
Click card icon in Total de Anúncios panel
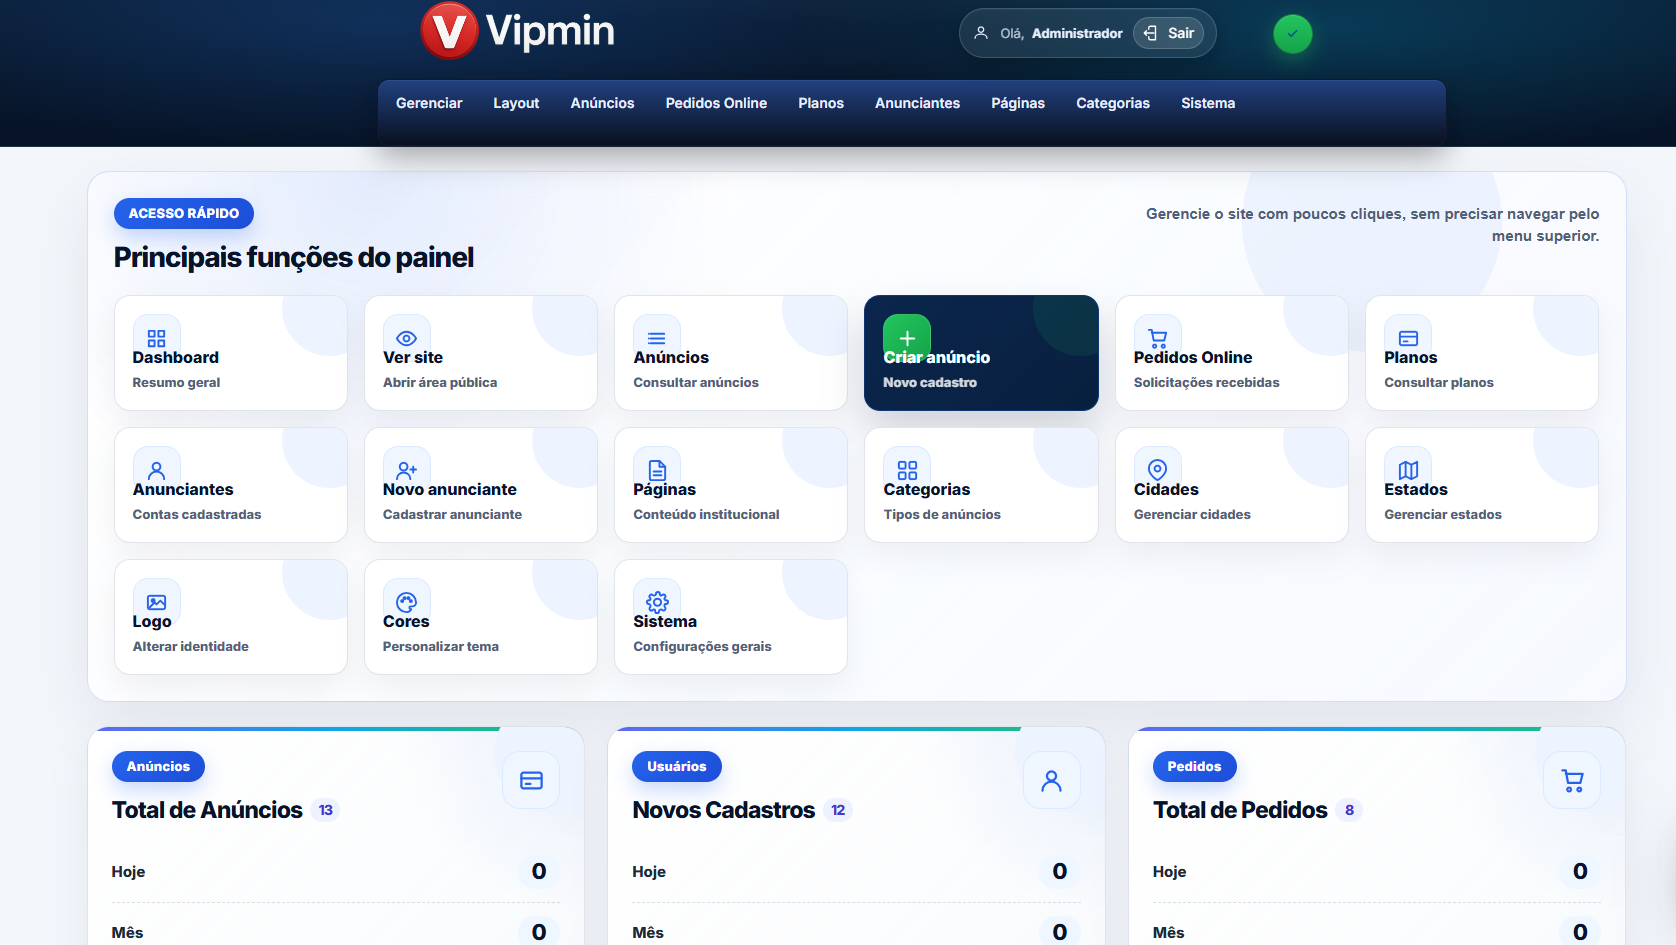click(x=531, y=780)
